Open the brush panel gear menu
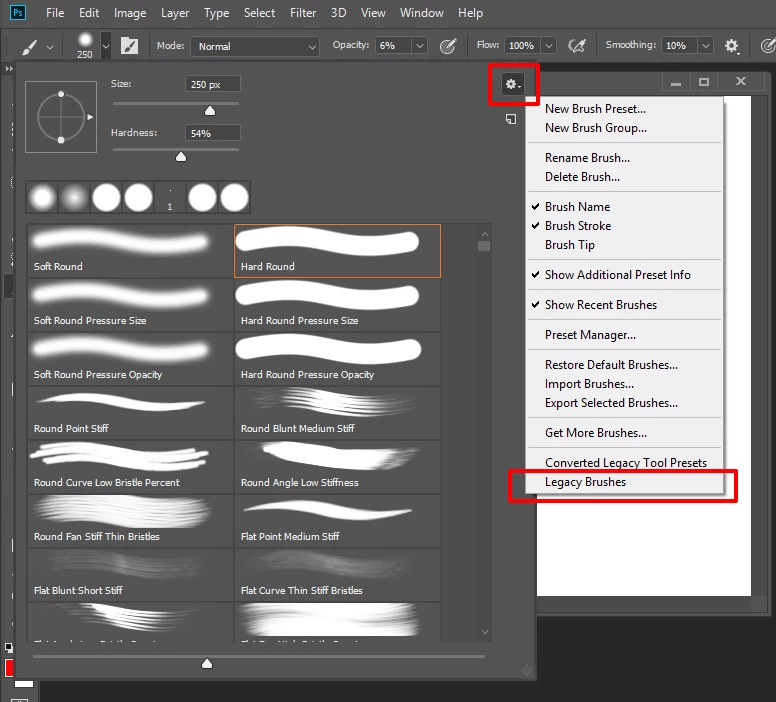Screen dimensions: 776x702 tap(513, 84)
